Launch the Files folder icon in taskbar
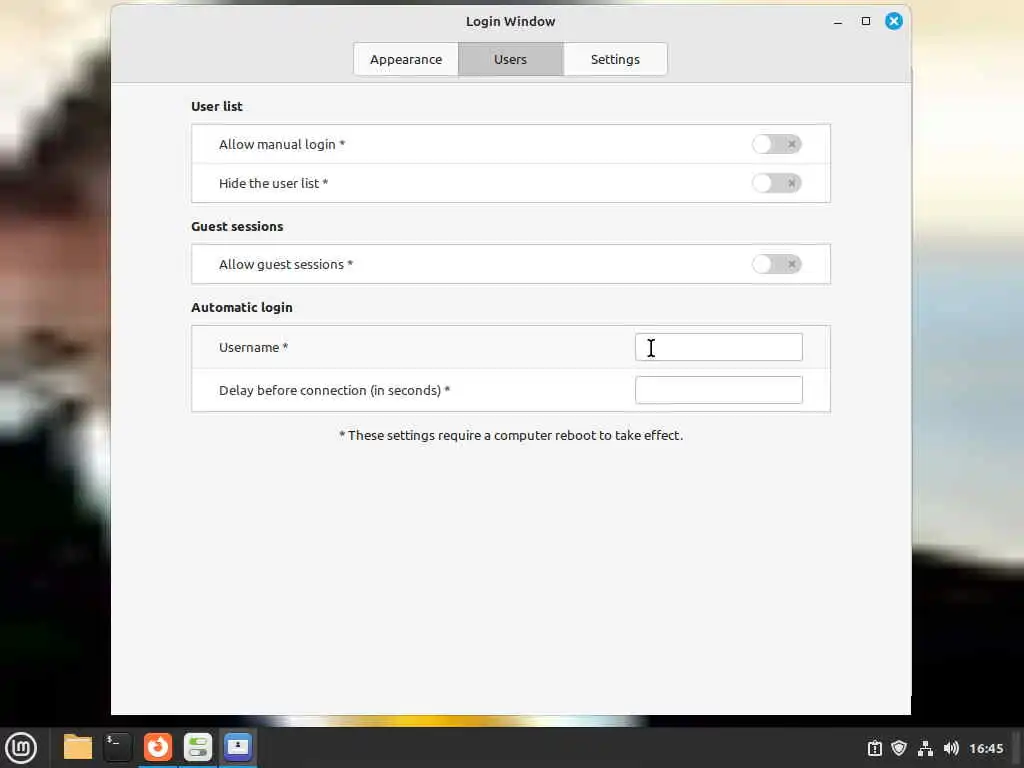The height and width of the screenshot is (768, 1024). 78,747
